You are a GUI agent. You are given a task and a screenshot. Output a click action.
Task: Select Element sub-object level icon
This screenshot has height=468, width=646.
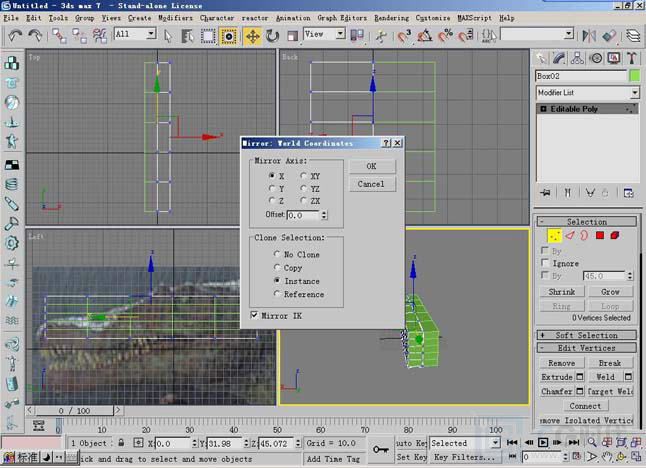point(615,236)
